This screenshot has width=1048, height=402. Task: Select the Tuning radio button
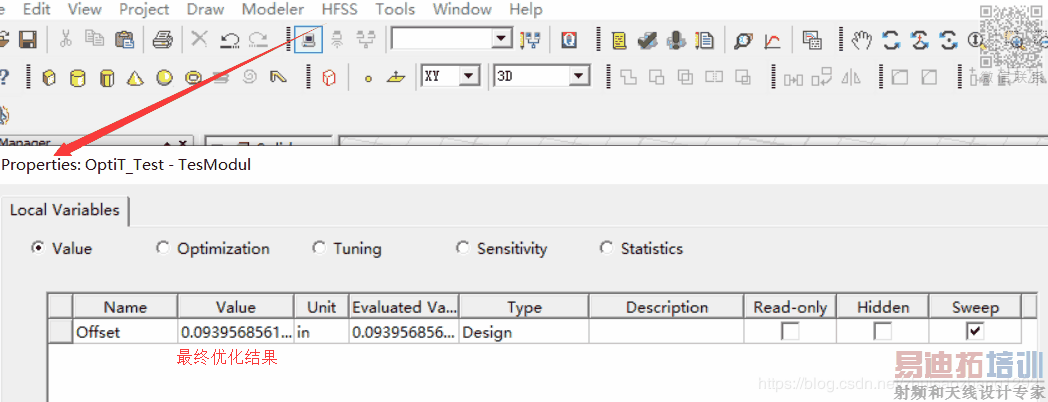(x=319, y=248)
